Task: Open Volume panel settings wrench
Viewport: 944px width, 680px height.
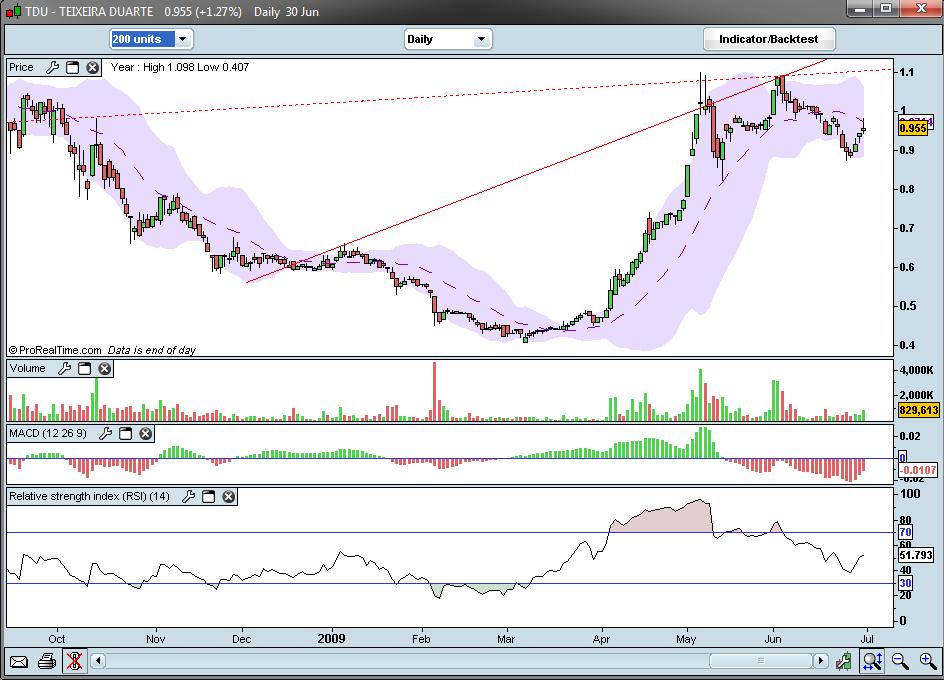Action: coord(64,369)
